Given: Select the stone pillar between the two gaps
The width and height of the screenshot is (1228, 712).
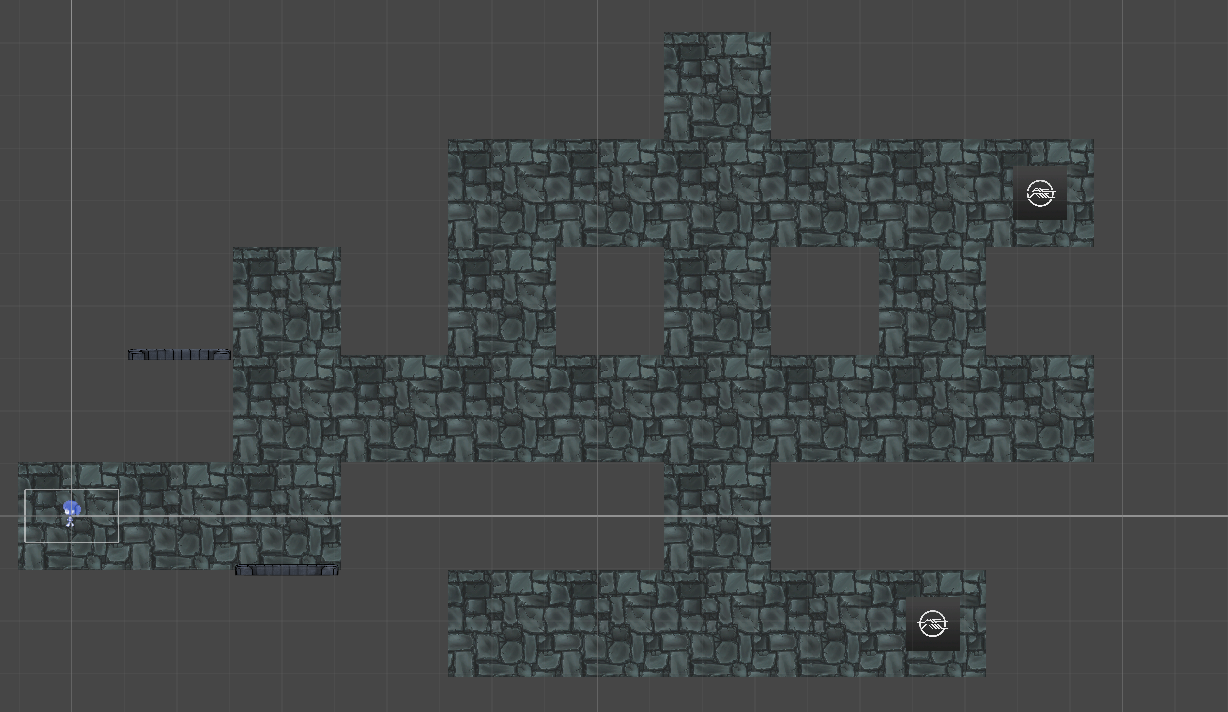Looking at the screenshot, I should tap(717, 301).
